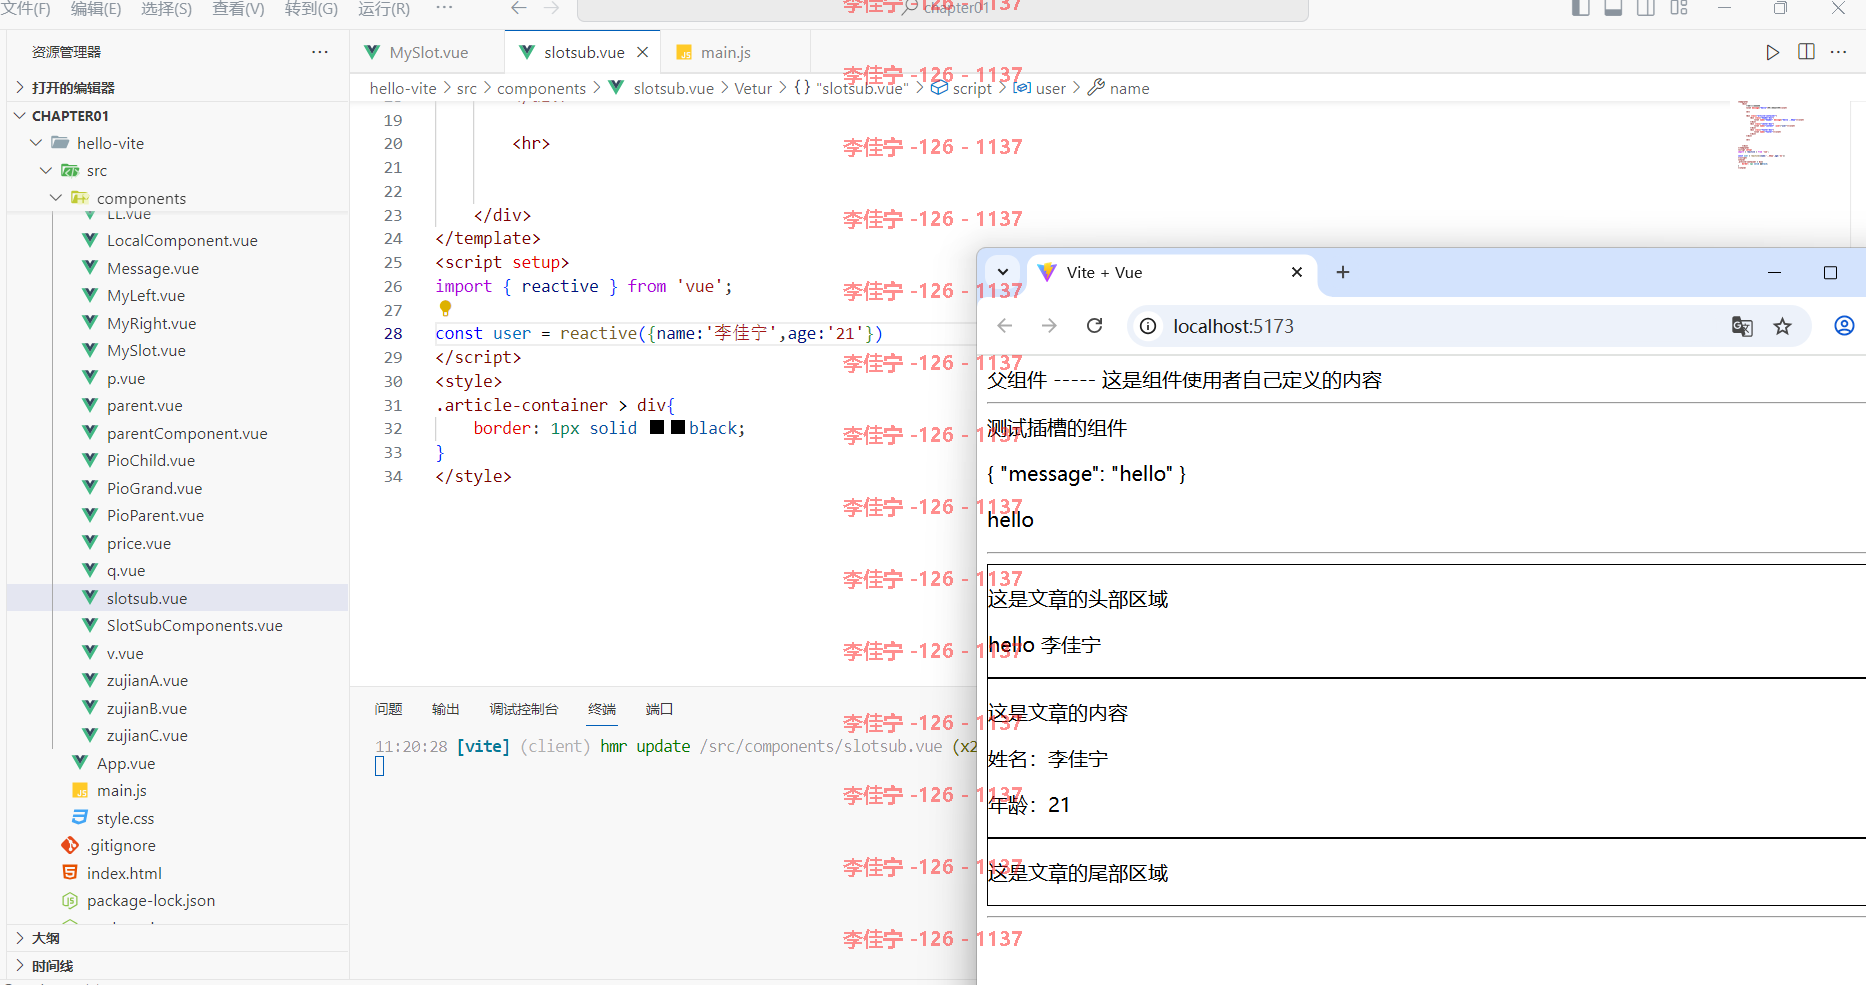Click the lightbulb quick fix icon
This screenshot has width=1866, height=985.
click(445, 309)
